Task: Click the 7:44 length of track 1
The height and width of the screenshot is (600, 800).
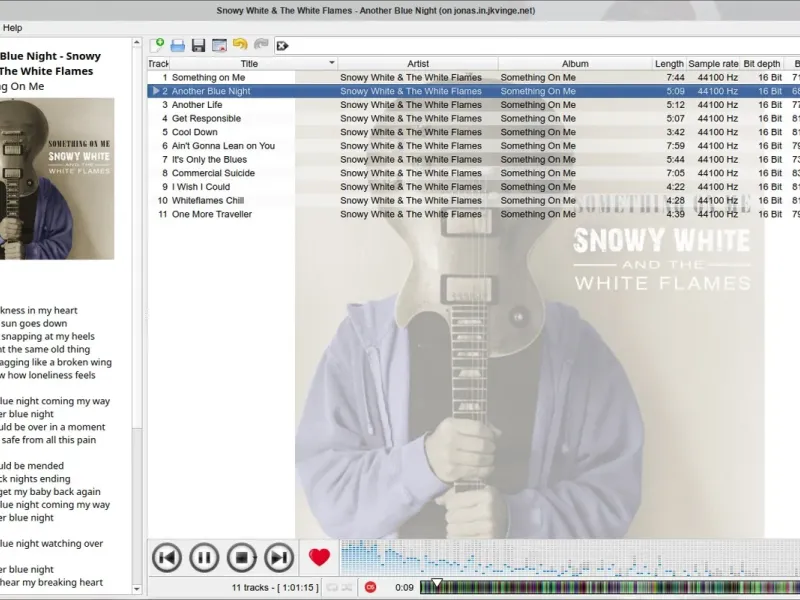Action: tap(676, 78)
